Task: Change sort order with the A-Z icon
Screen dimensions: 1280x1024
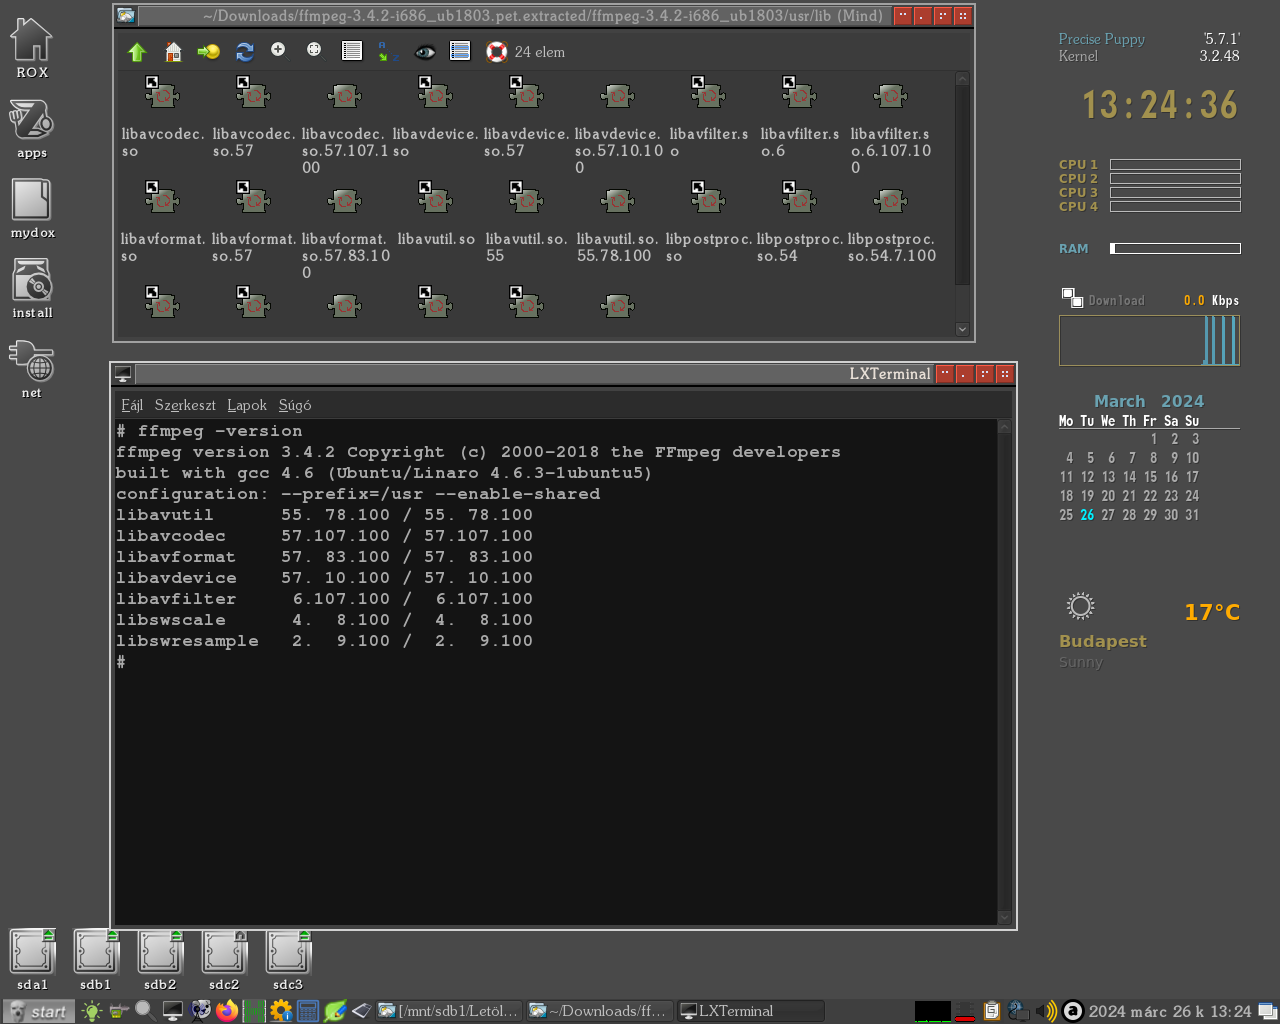Action: (x=388, y=51)
